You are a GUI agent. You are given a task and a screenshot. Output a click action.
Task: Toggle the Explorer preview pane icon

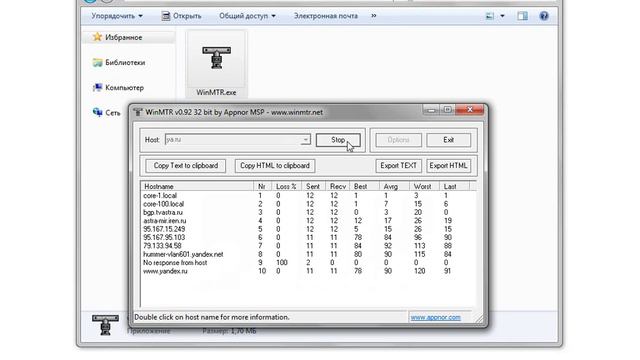pos(522,16)
